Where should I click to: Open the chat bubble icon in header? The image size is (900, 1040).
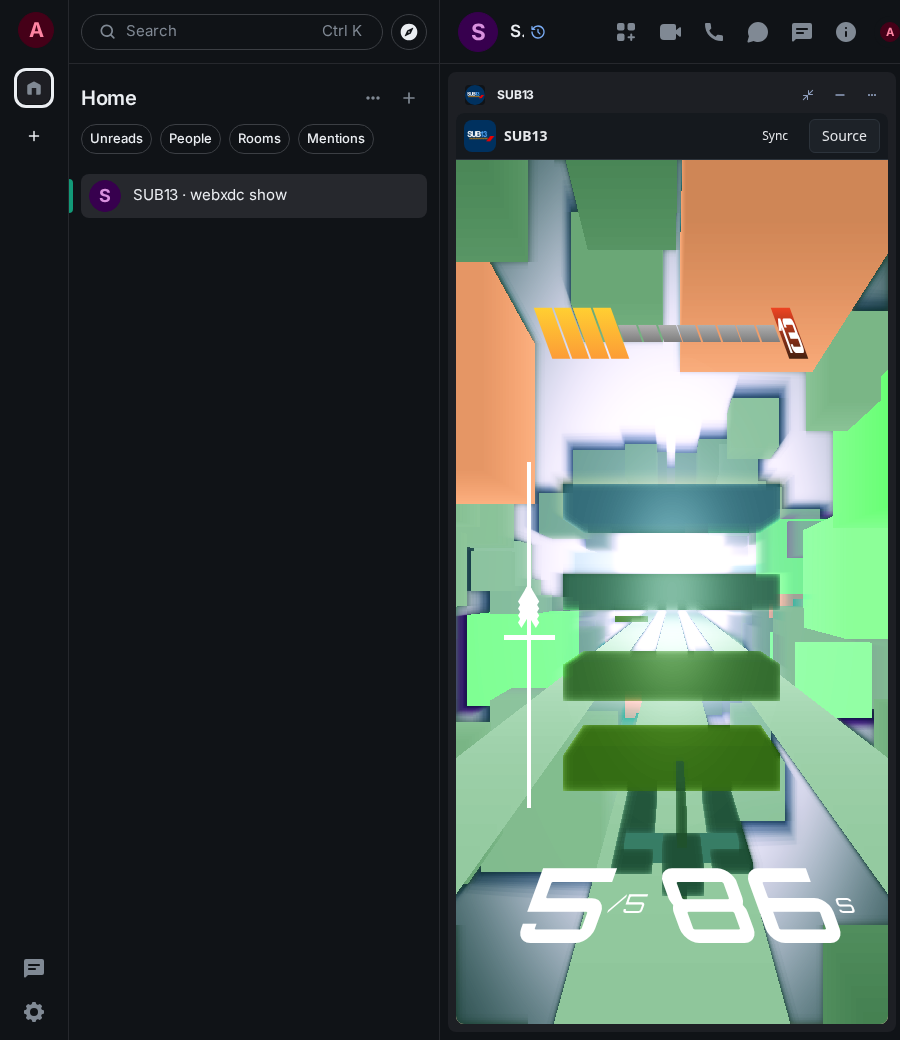757,32
